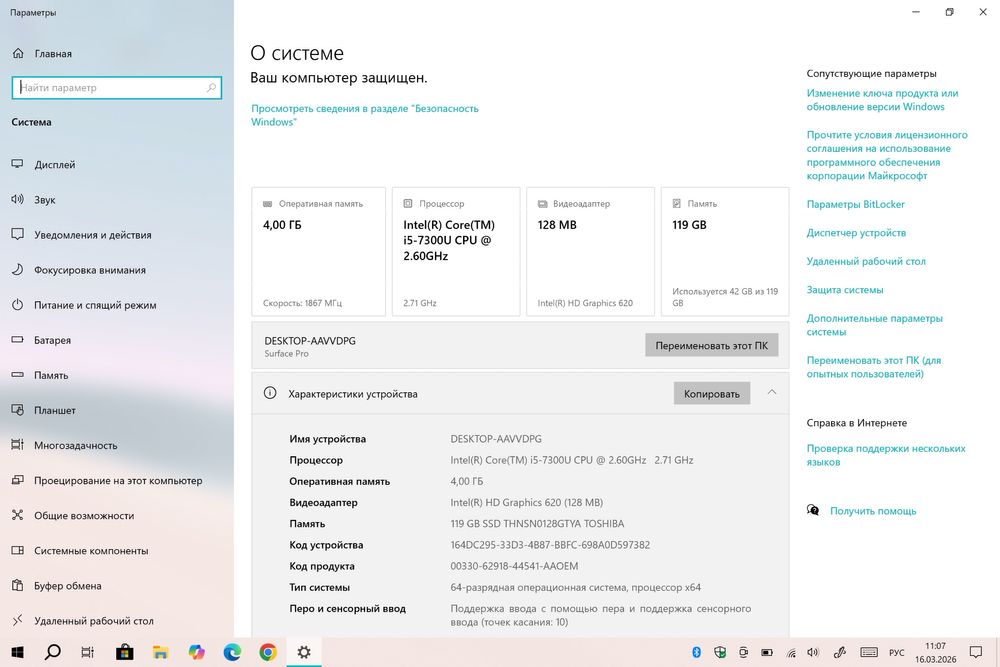Click the battery tray icon
This screenshot has width=1000, height=667.
pos(767,652)
